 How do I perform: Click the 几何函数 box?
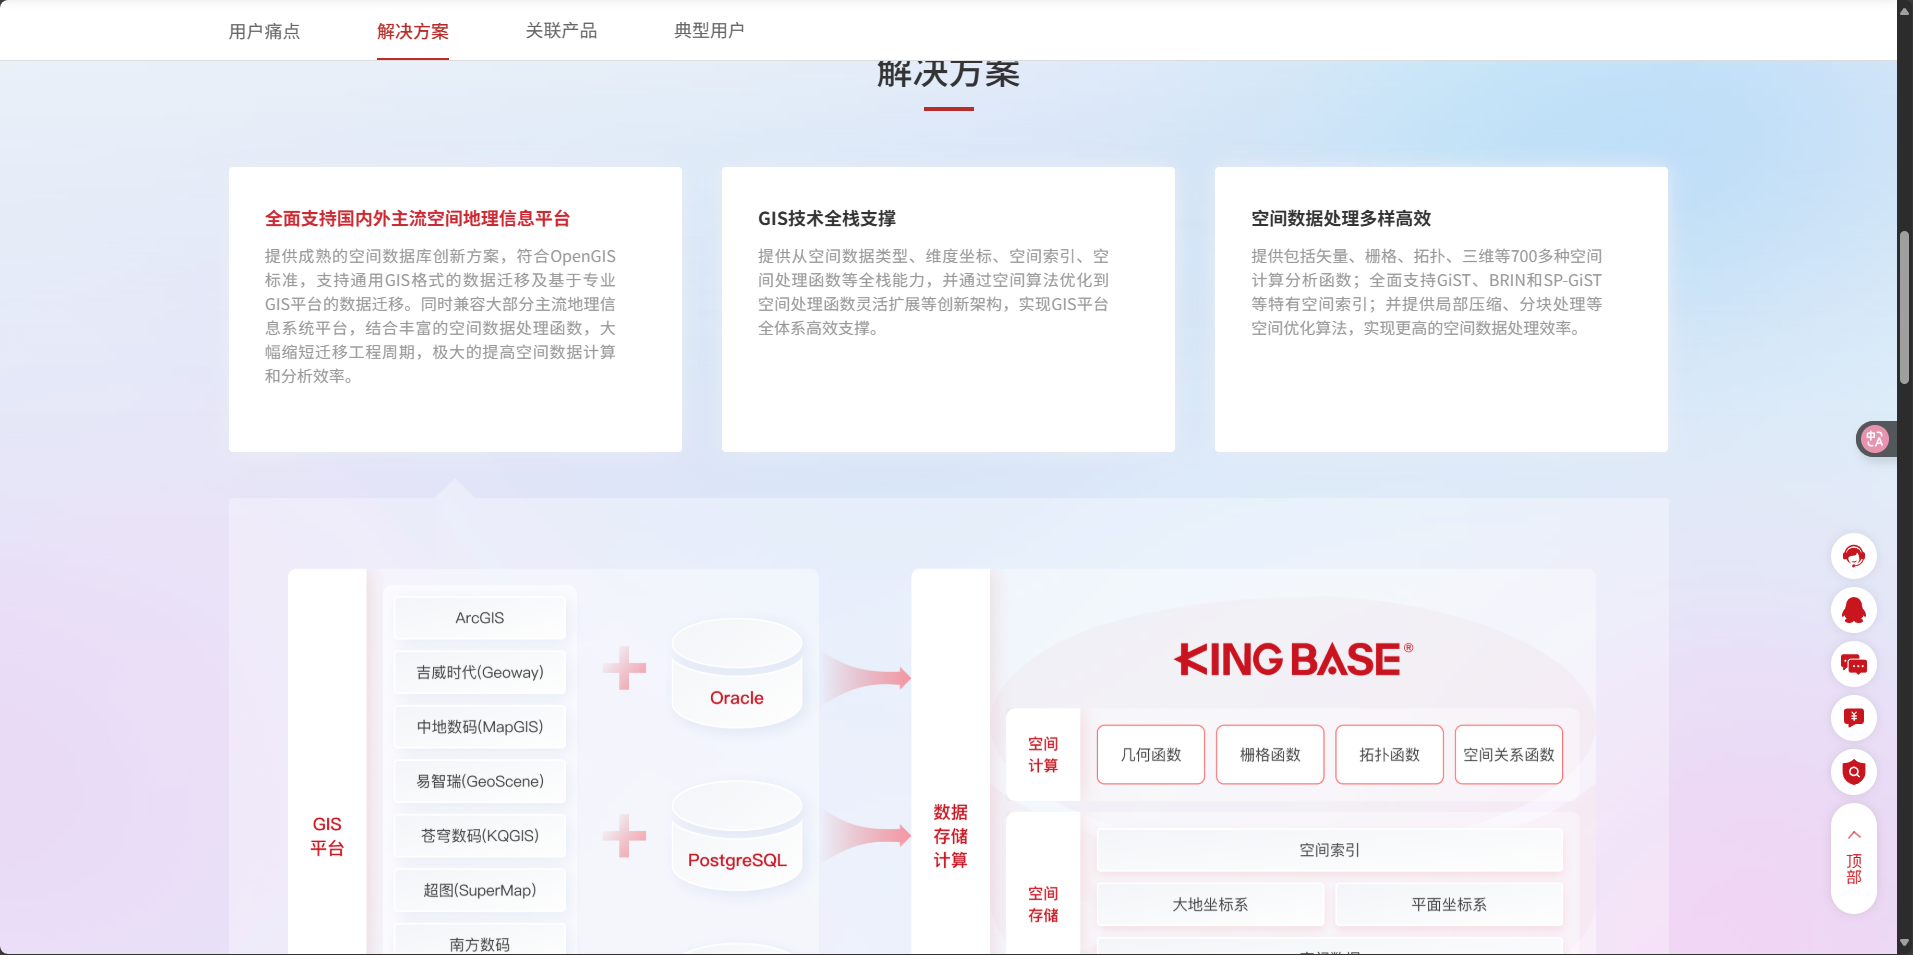(1151, 754)
